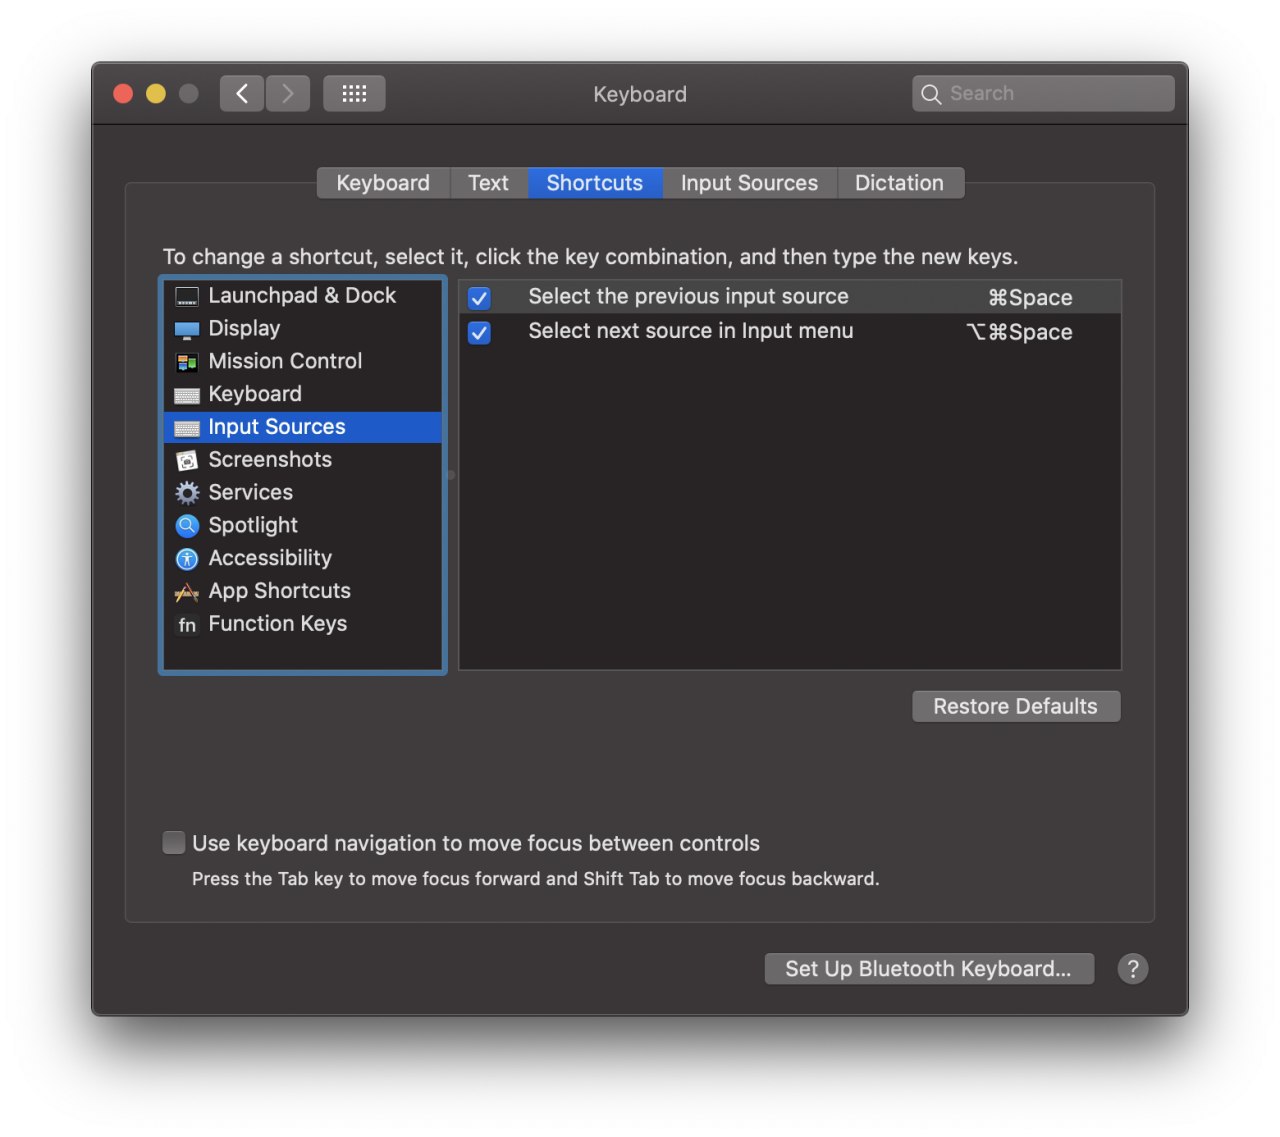The image size is (1280, 1137).
Task: Select the App Shortcuts label
Action: (x=279, y=592)
